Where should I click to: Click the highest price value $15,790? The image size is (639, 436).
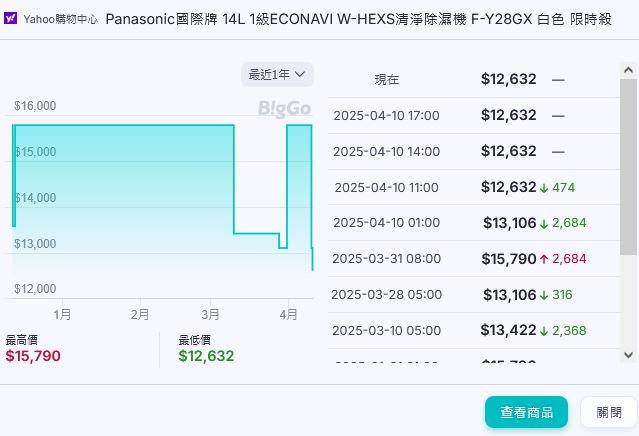[x=33, y=356]
